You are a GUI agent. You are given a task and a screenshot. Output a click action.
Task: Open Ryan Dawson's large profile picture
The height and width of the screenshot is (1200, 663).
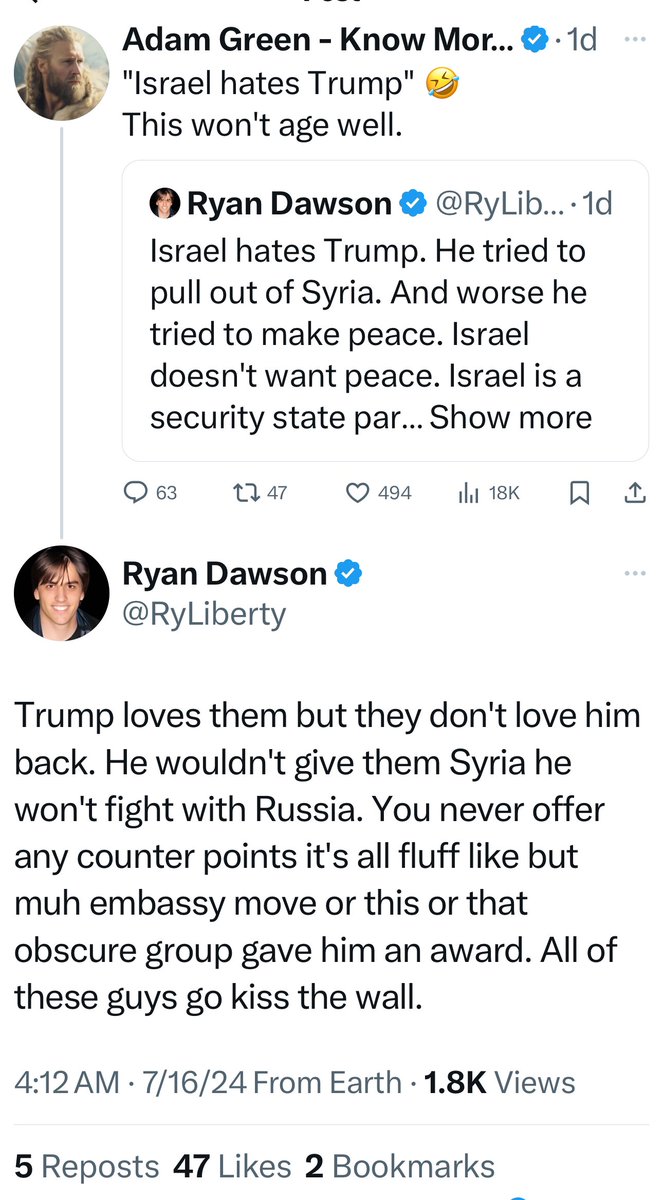tap(61, 593)
